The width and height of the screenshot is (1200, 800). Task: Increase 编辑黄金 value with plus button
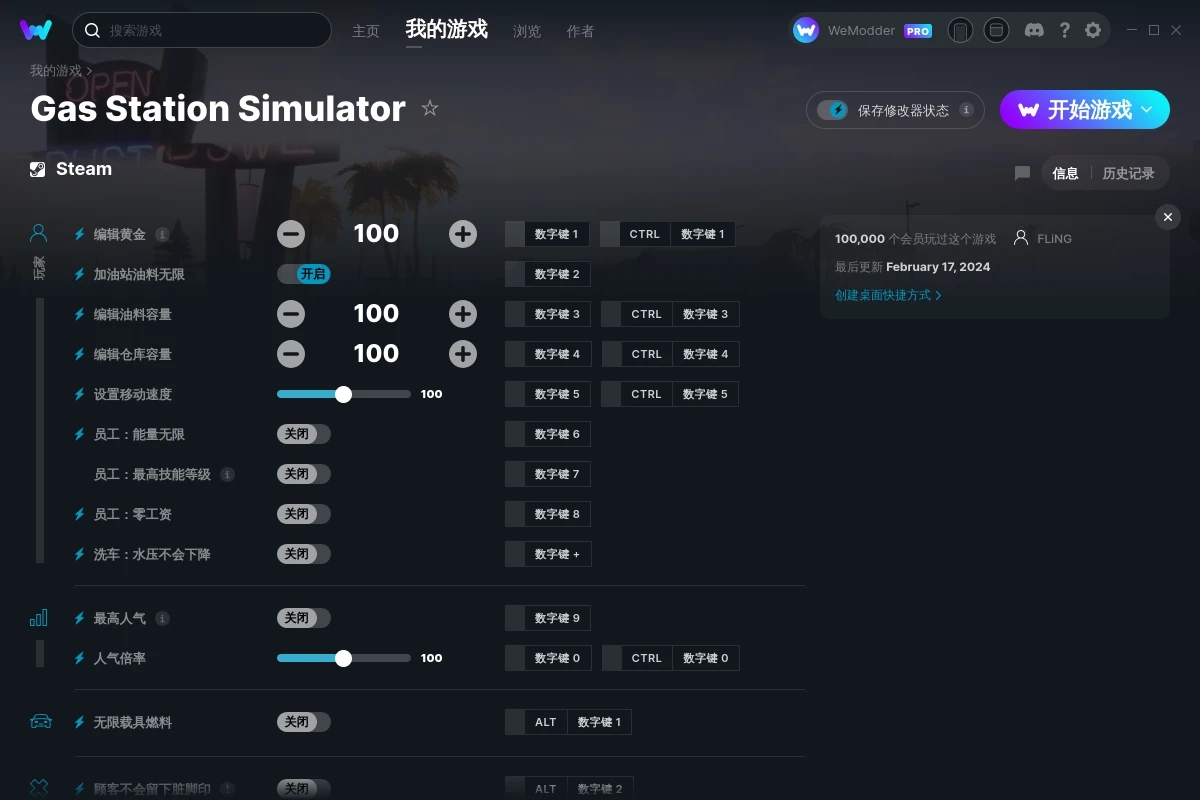click(x=463, y=234)
